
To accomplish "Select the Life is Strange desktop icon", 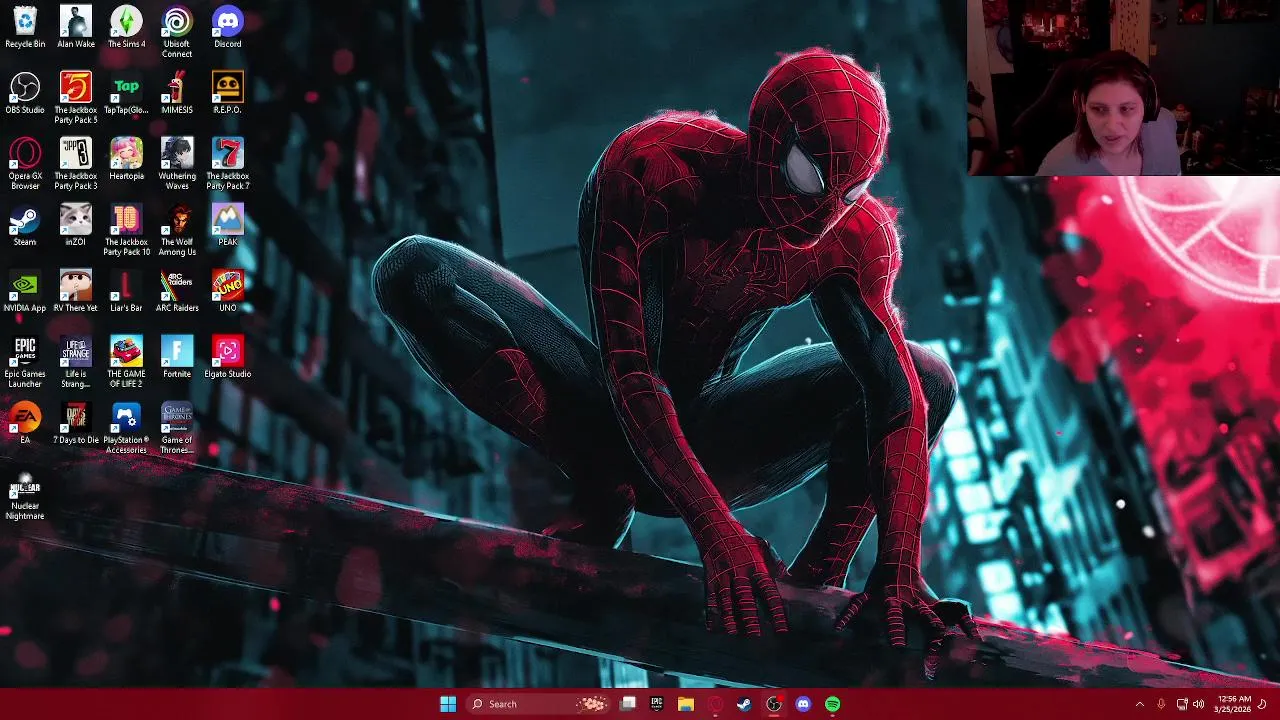I will coord(76,362).
